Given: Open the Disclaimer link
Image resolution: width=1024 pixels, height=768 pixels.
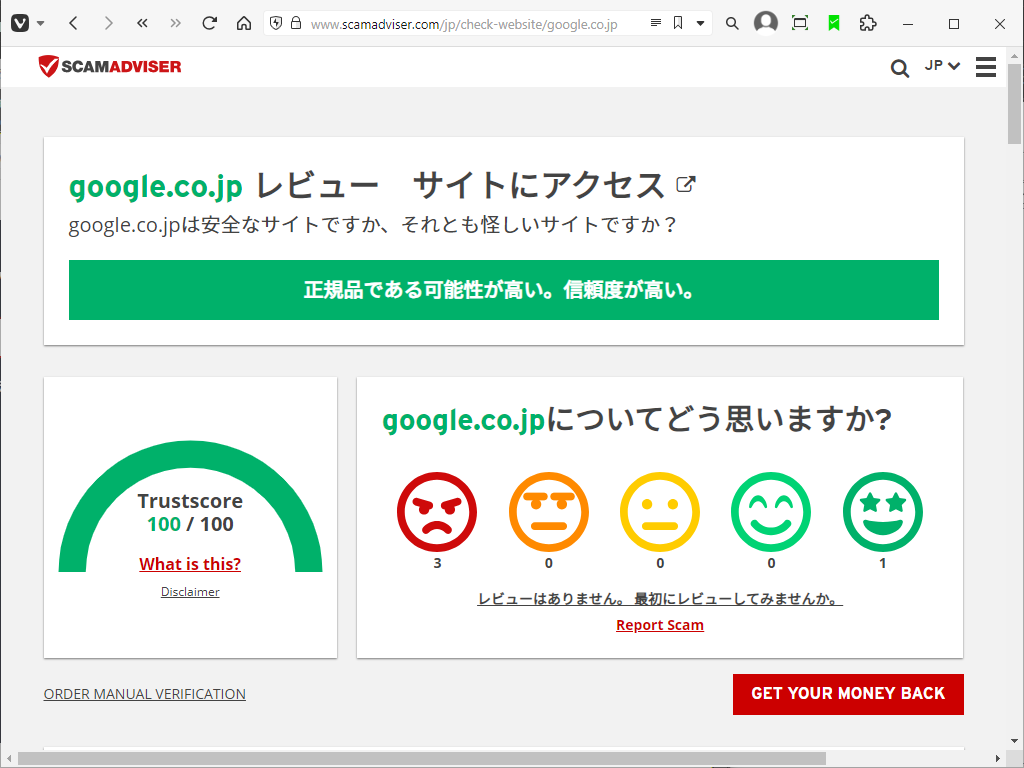Looking at the screenshot, I should 190,592.
